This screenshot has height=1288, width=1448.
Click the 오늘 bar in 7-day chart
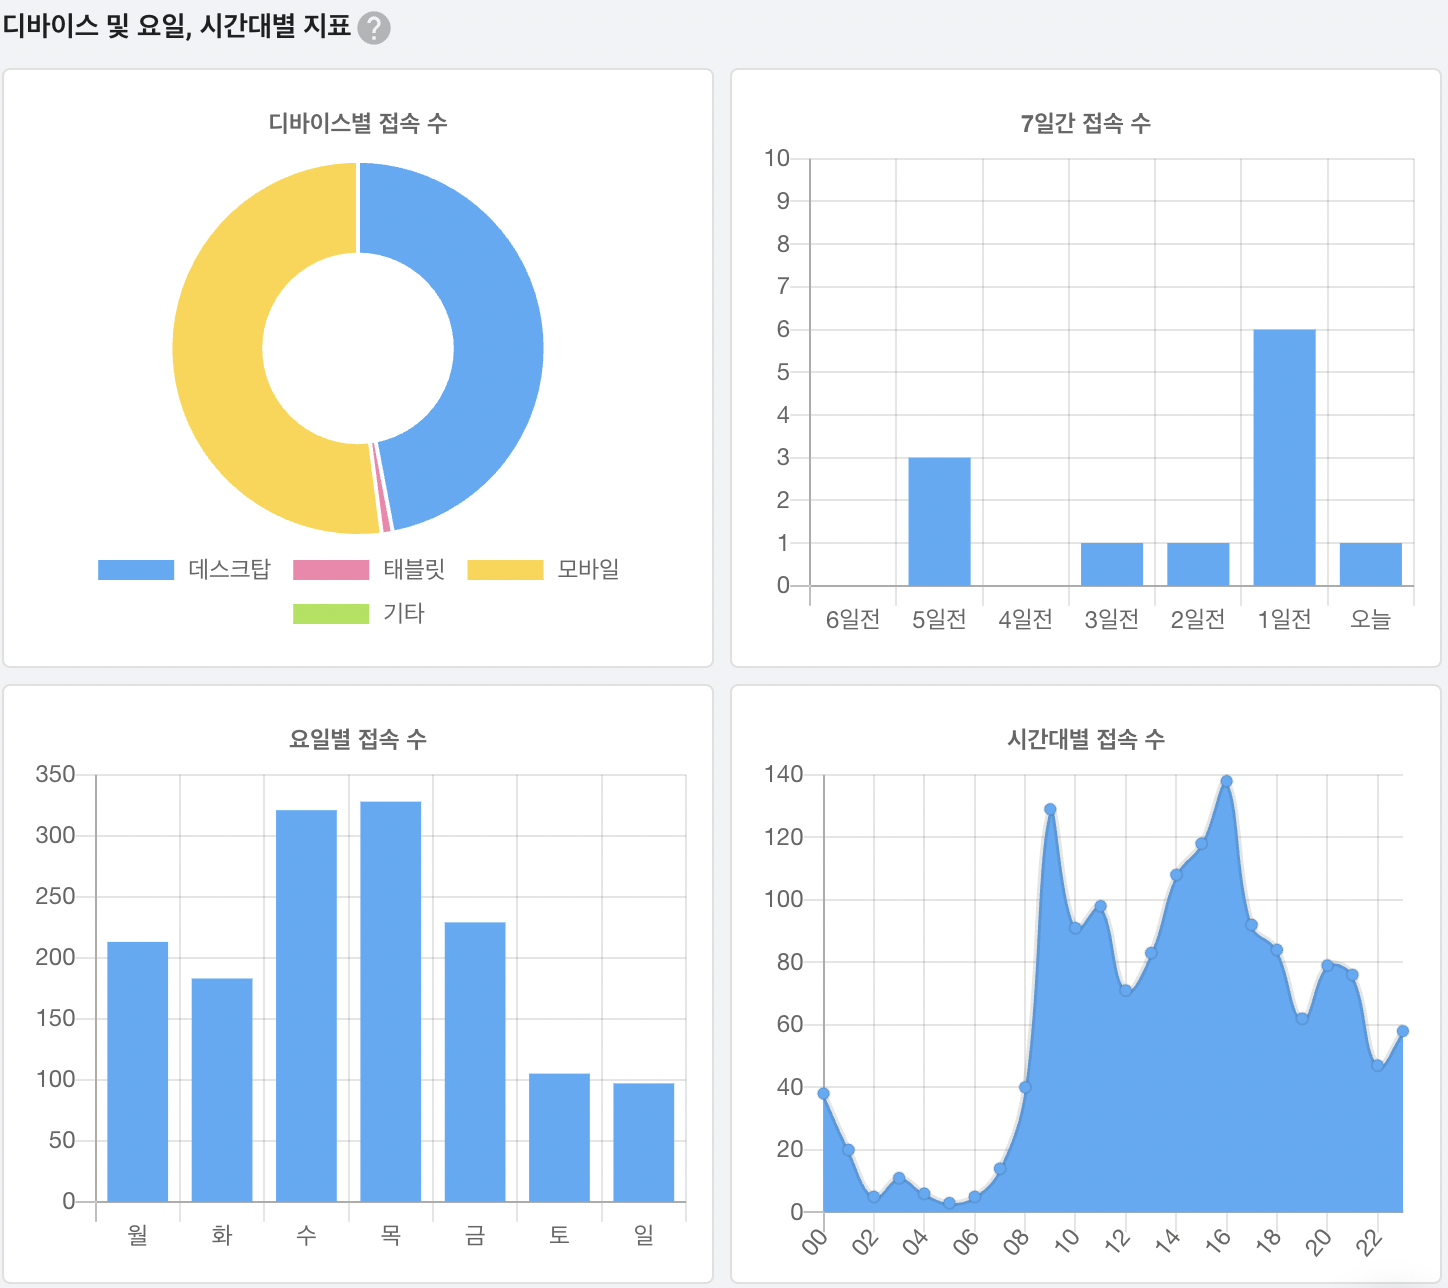coord(1370,564)
